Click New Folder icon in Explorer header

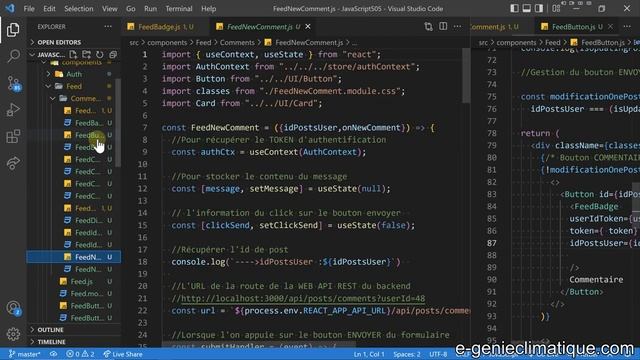87,54
